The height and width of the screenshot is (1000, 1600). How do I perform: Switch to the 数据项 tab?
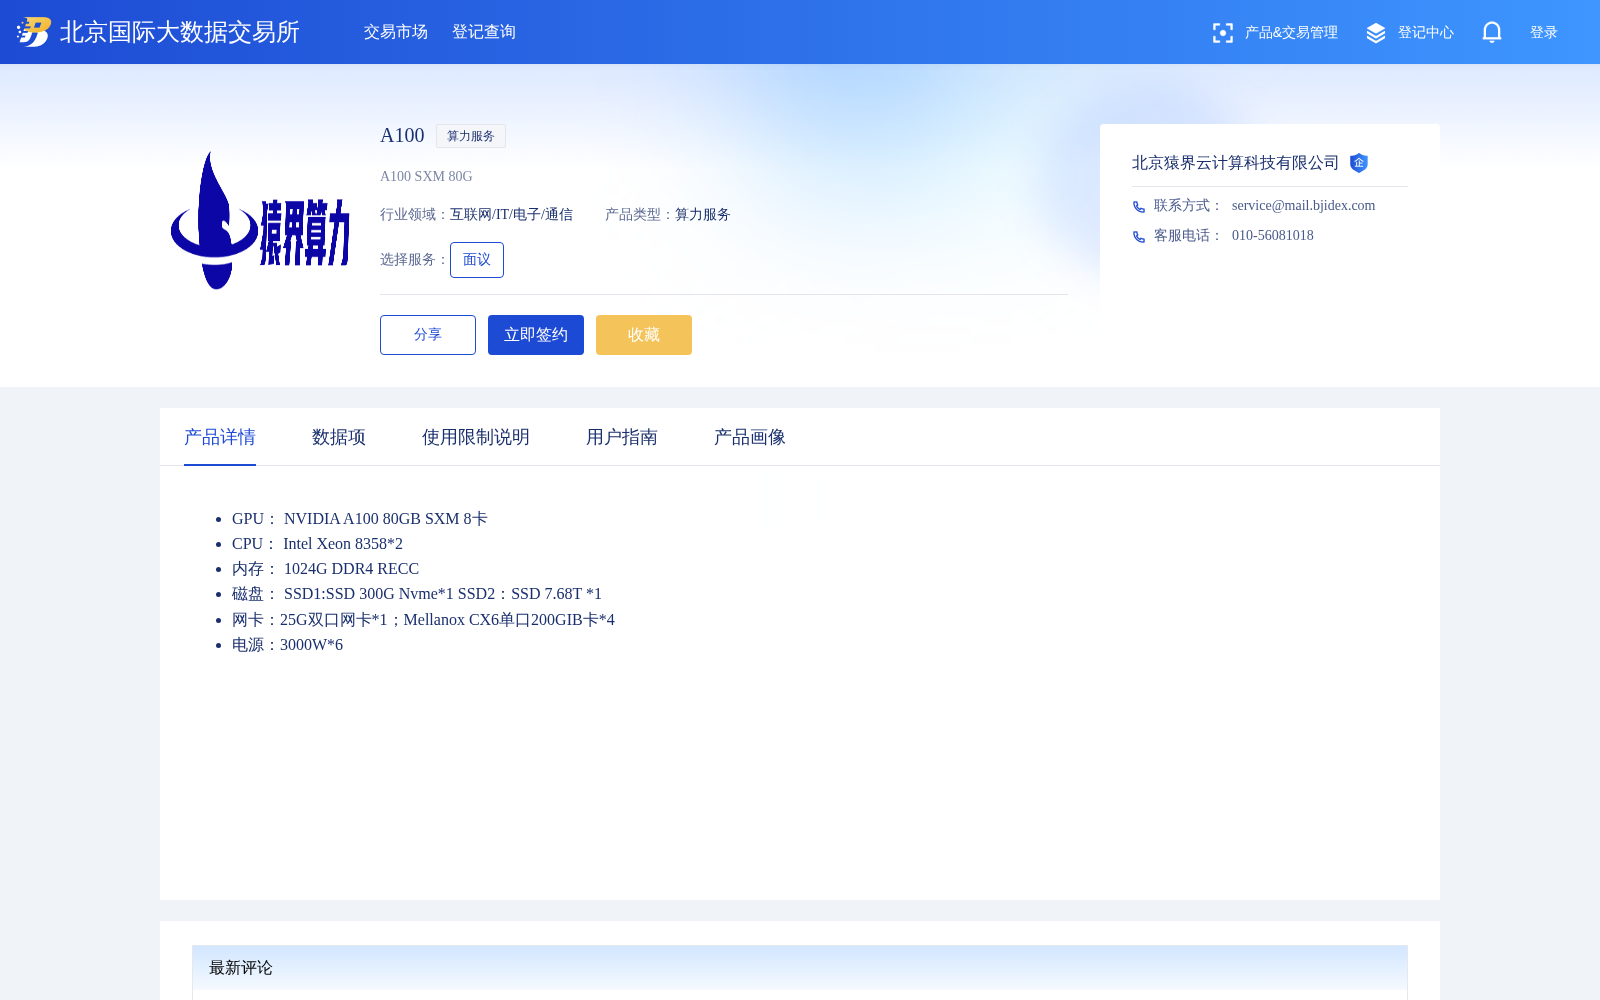tap(339, 437)
